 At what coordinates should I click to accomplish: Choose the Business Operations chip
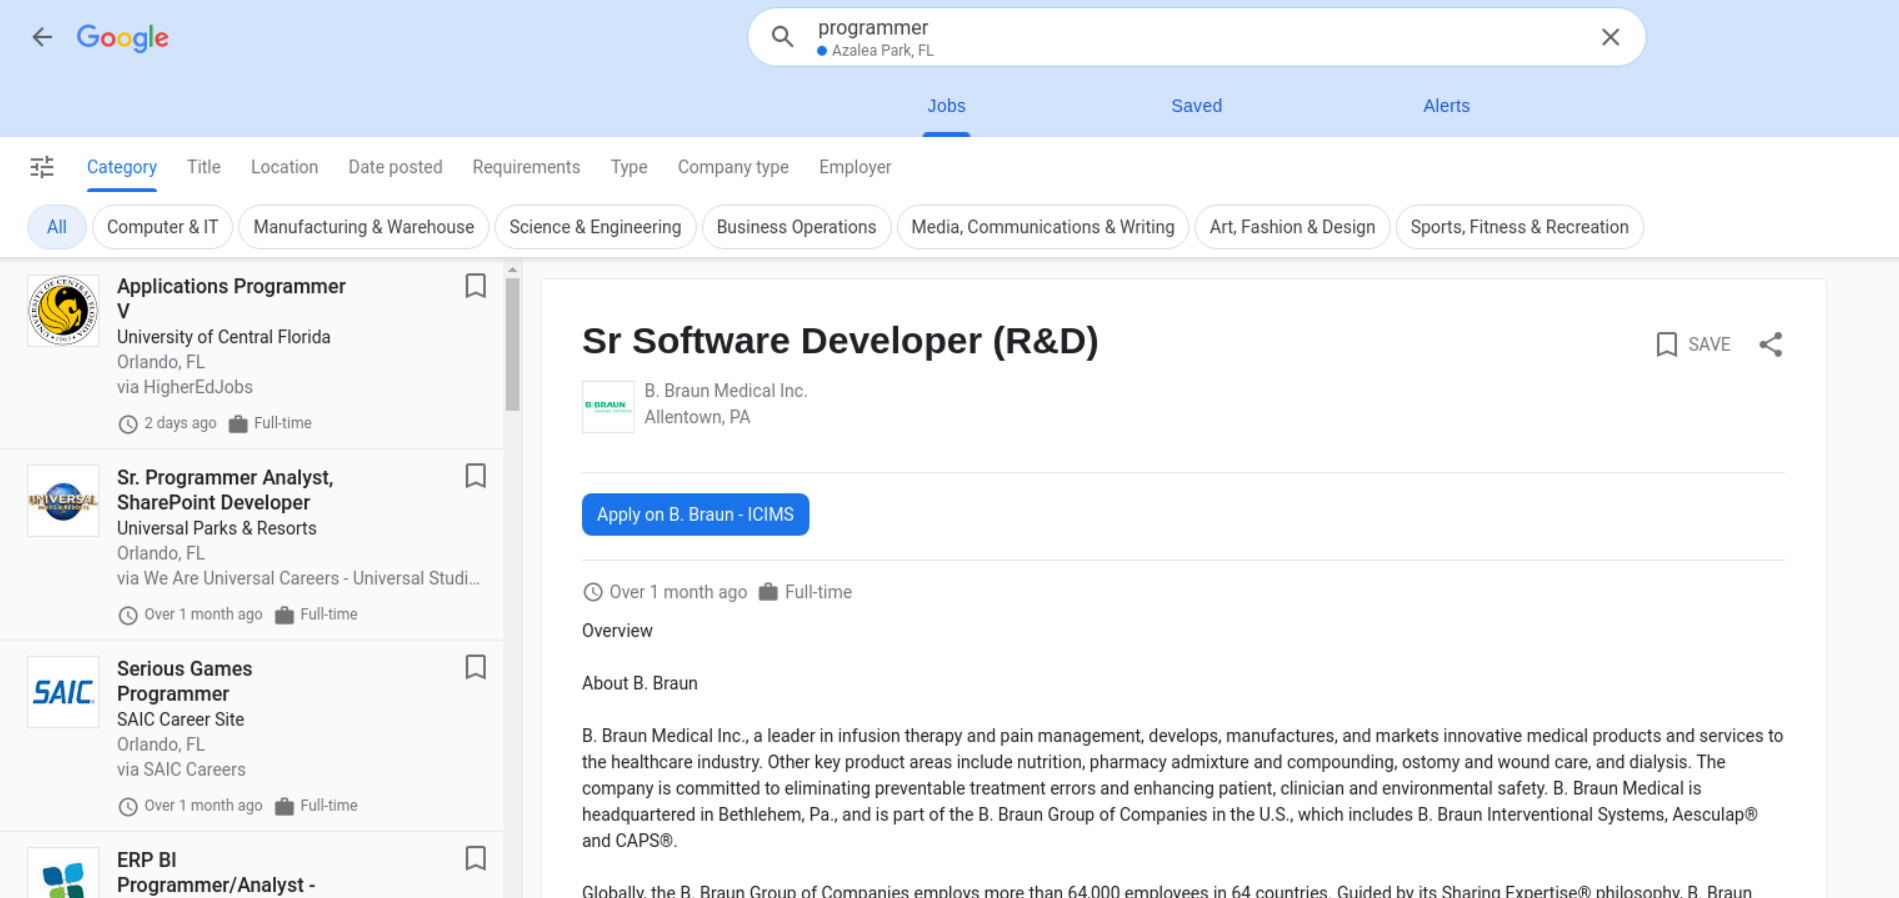[x=796, y=227]
